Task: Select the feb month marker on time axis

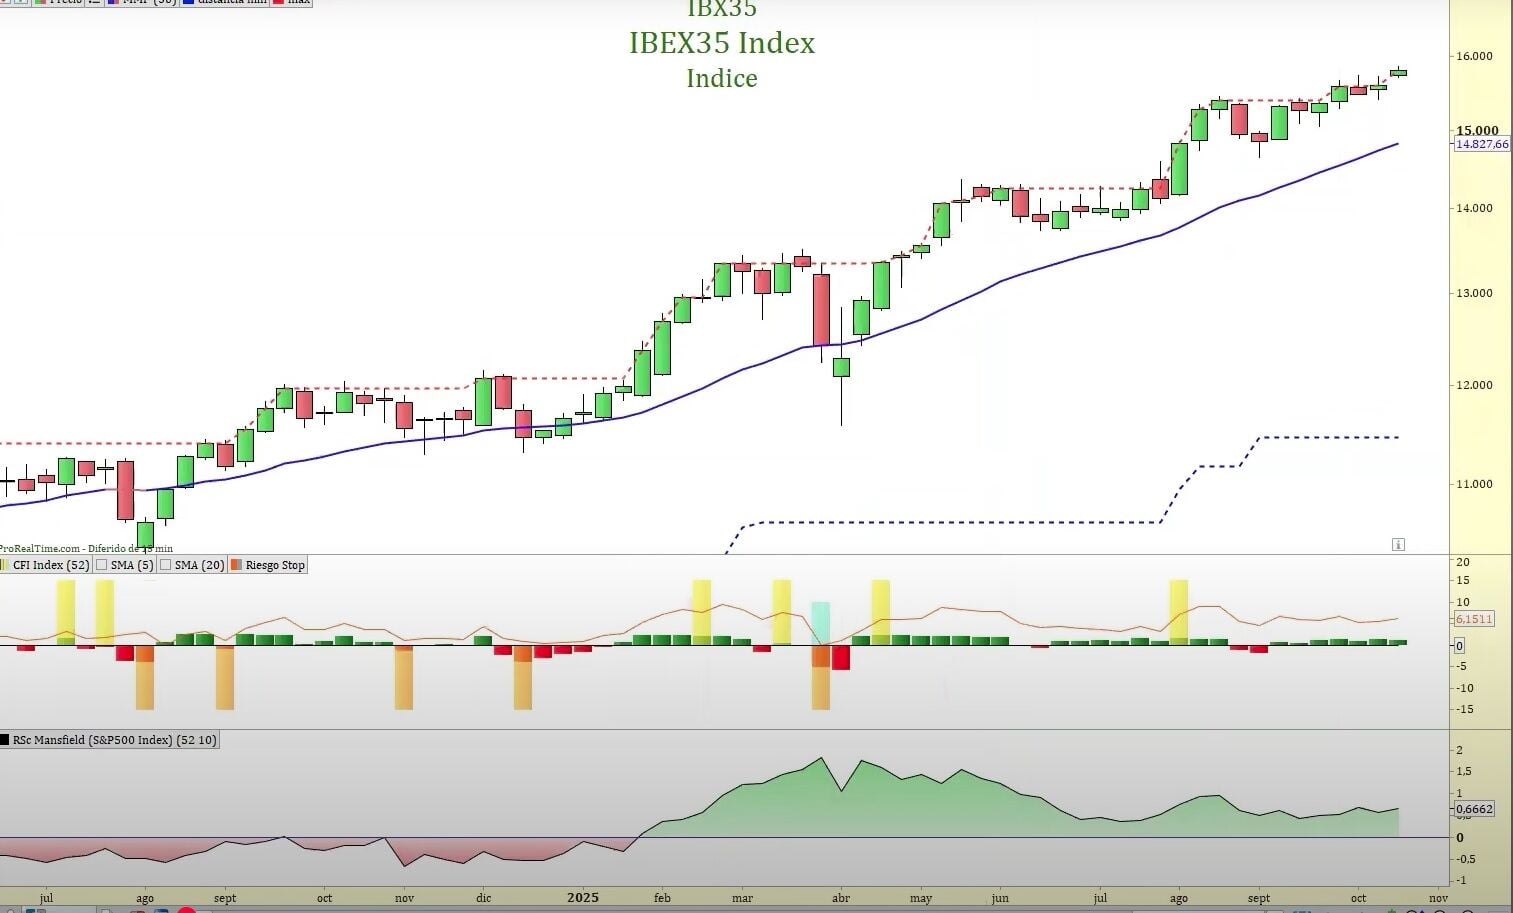Action: coord(662,898)
